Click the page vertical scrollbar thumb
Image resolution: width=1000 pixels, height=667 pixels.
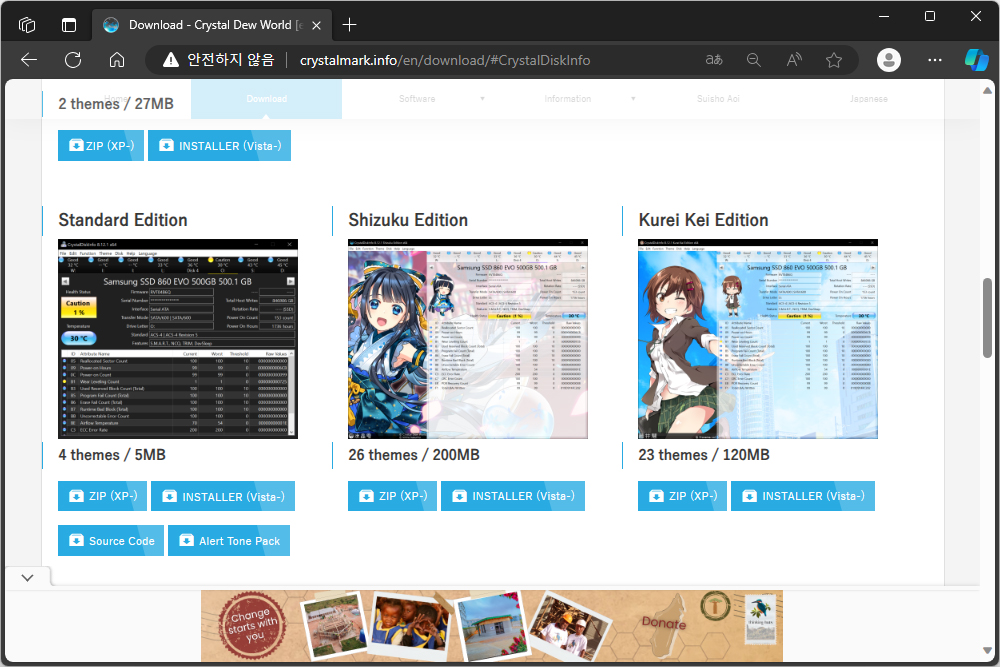[987, 318]
